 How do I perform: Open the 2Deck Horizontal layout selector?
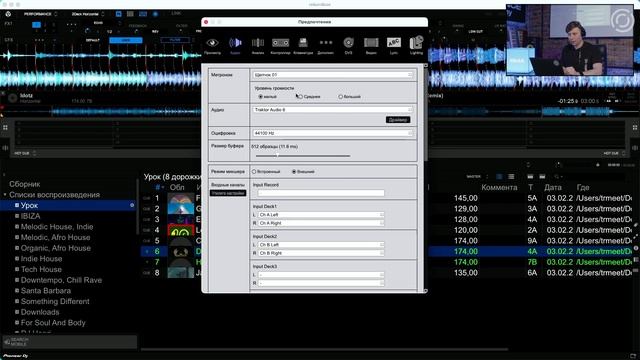pyautogui.click(x=88, y=14)
